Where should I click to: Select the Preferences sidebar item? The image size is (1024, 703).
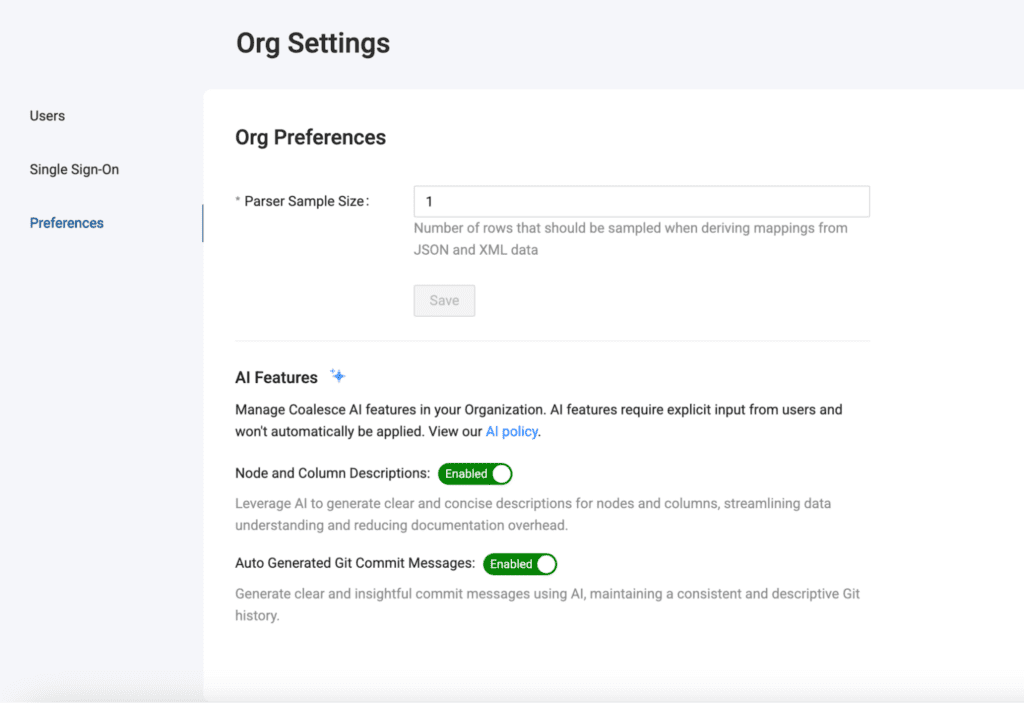coord(67,223)
